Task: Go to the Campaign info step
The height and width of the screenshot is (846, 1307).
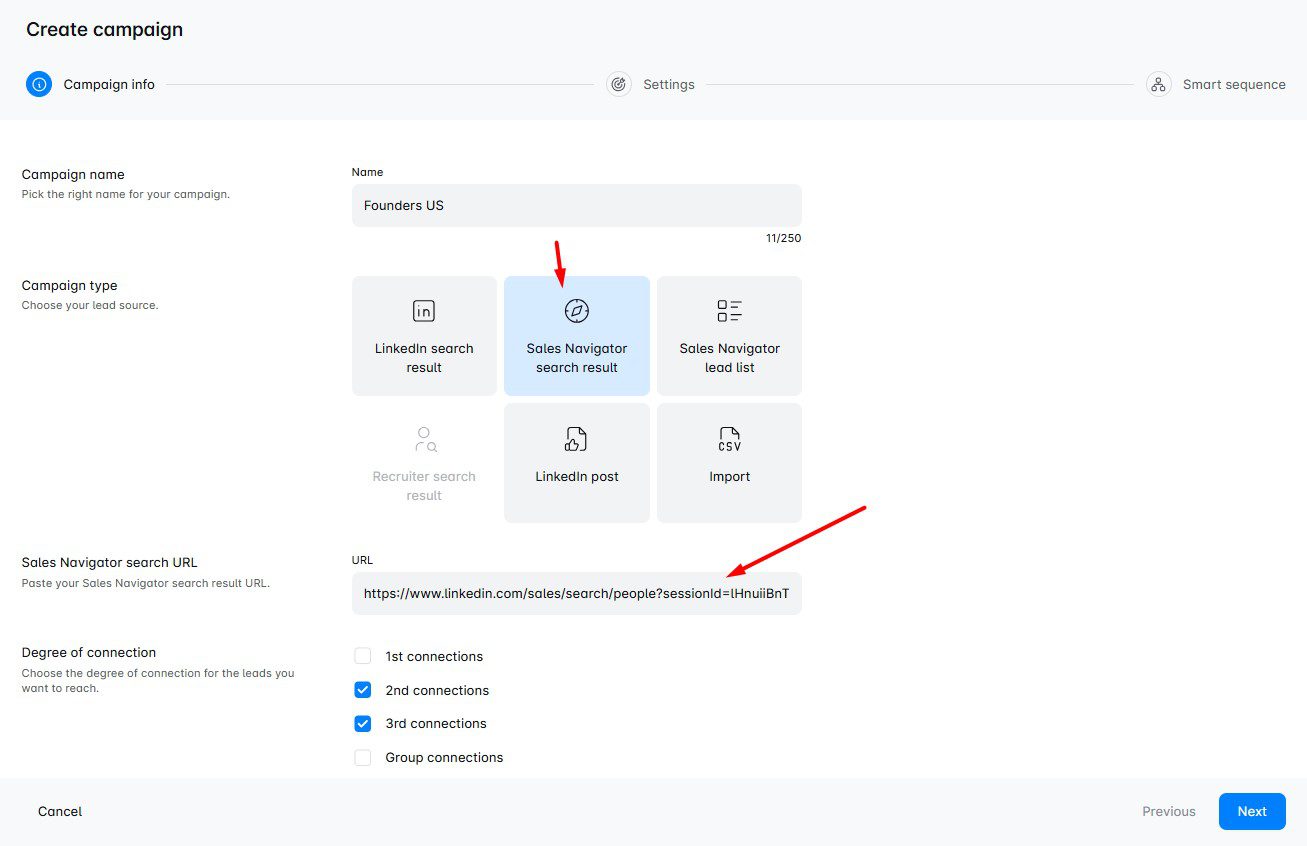Action: point(91,84)
